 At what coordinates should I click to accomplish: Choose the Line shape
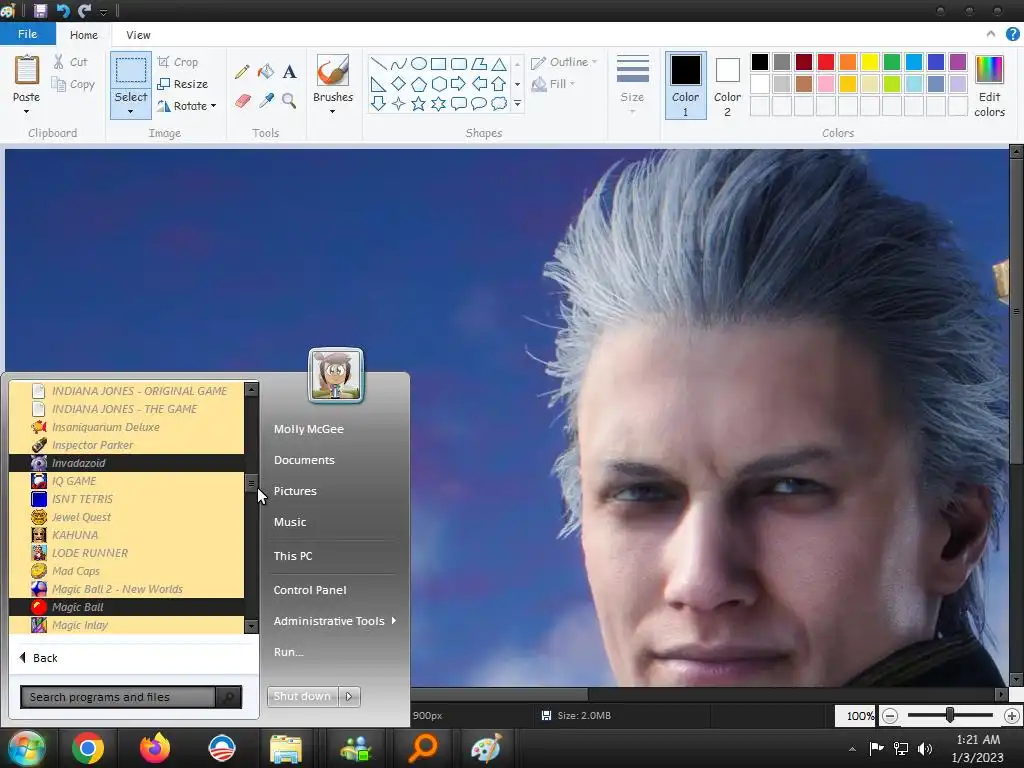(x=378, y=64)
